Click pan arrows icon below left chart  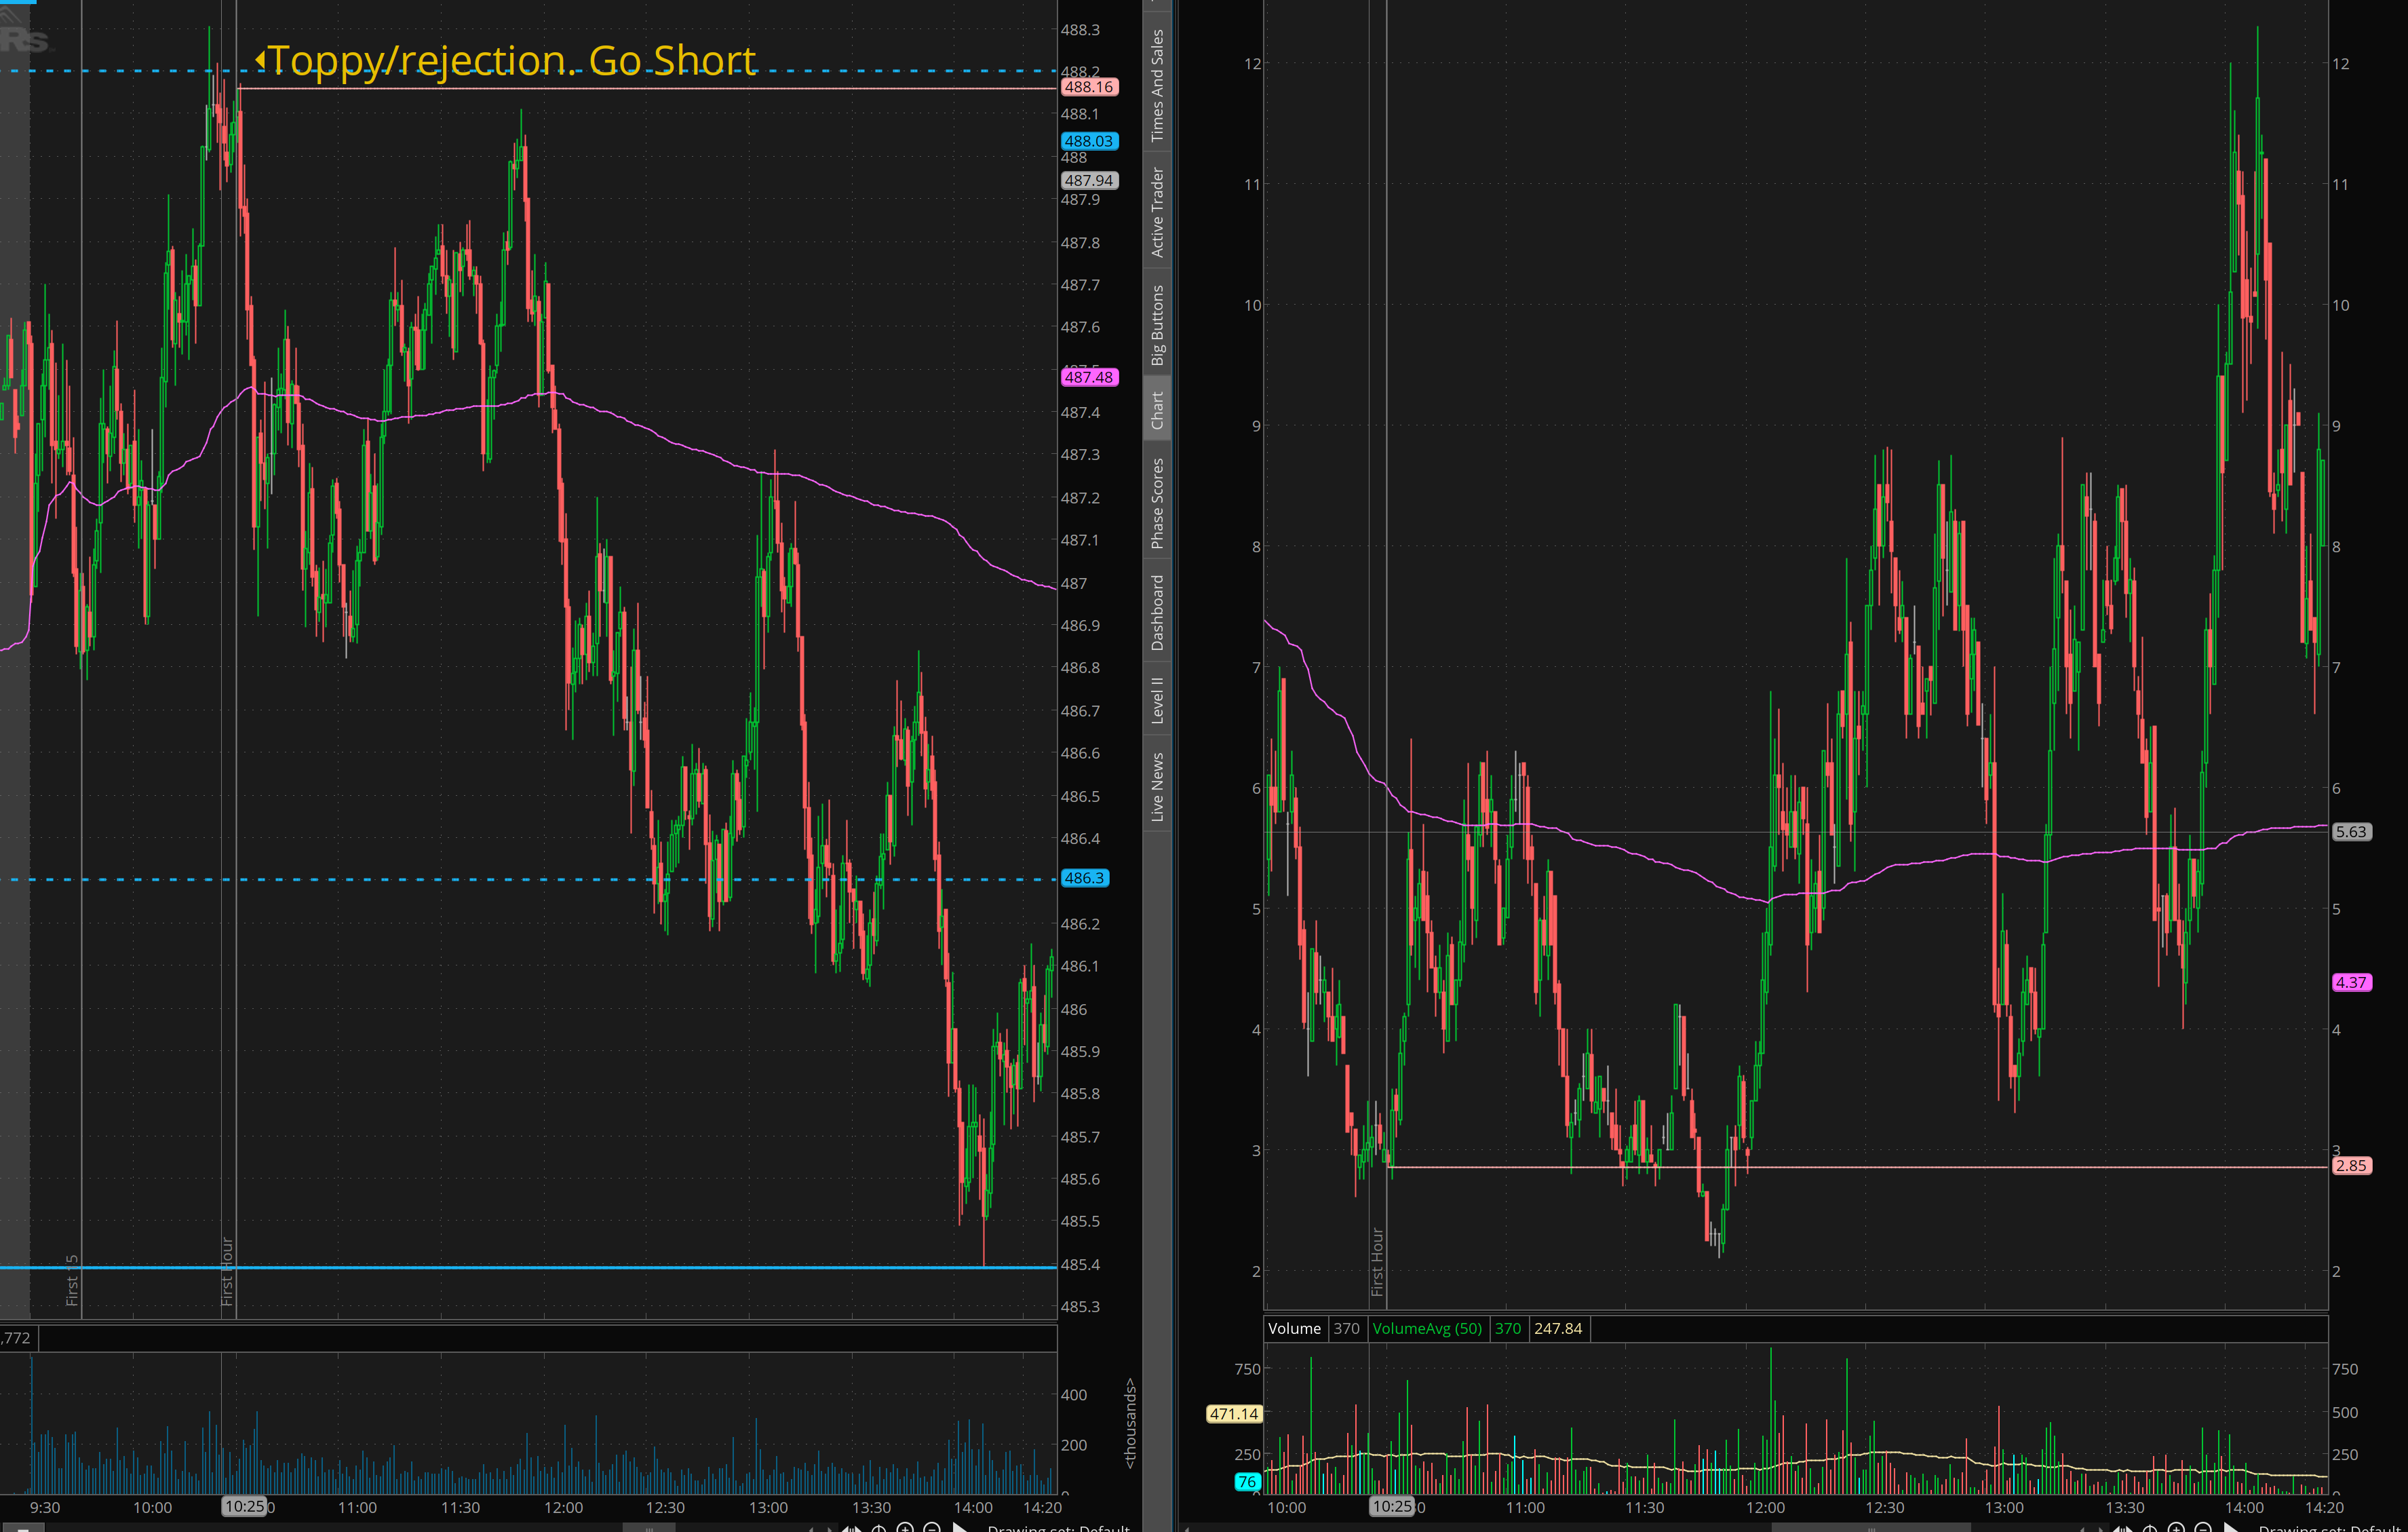852,1529
